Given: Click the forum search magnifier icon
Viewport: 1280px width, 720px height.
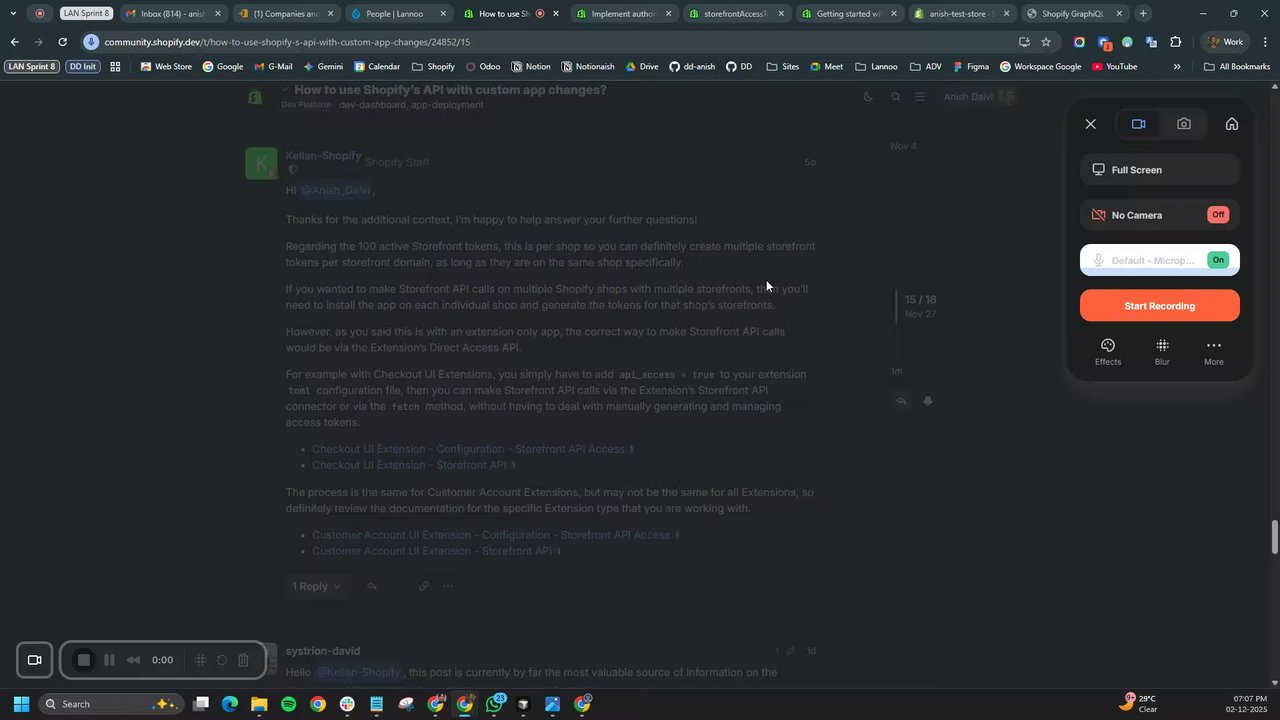Looking at the screenshot, I should (895, 97).
